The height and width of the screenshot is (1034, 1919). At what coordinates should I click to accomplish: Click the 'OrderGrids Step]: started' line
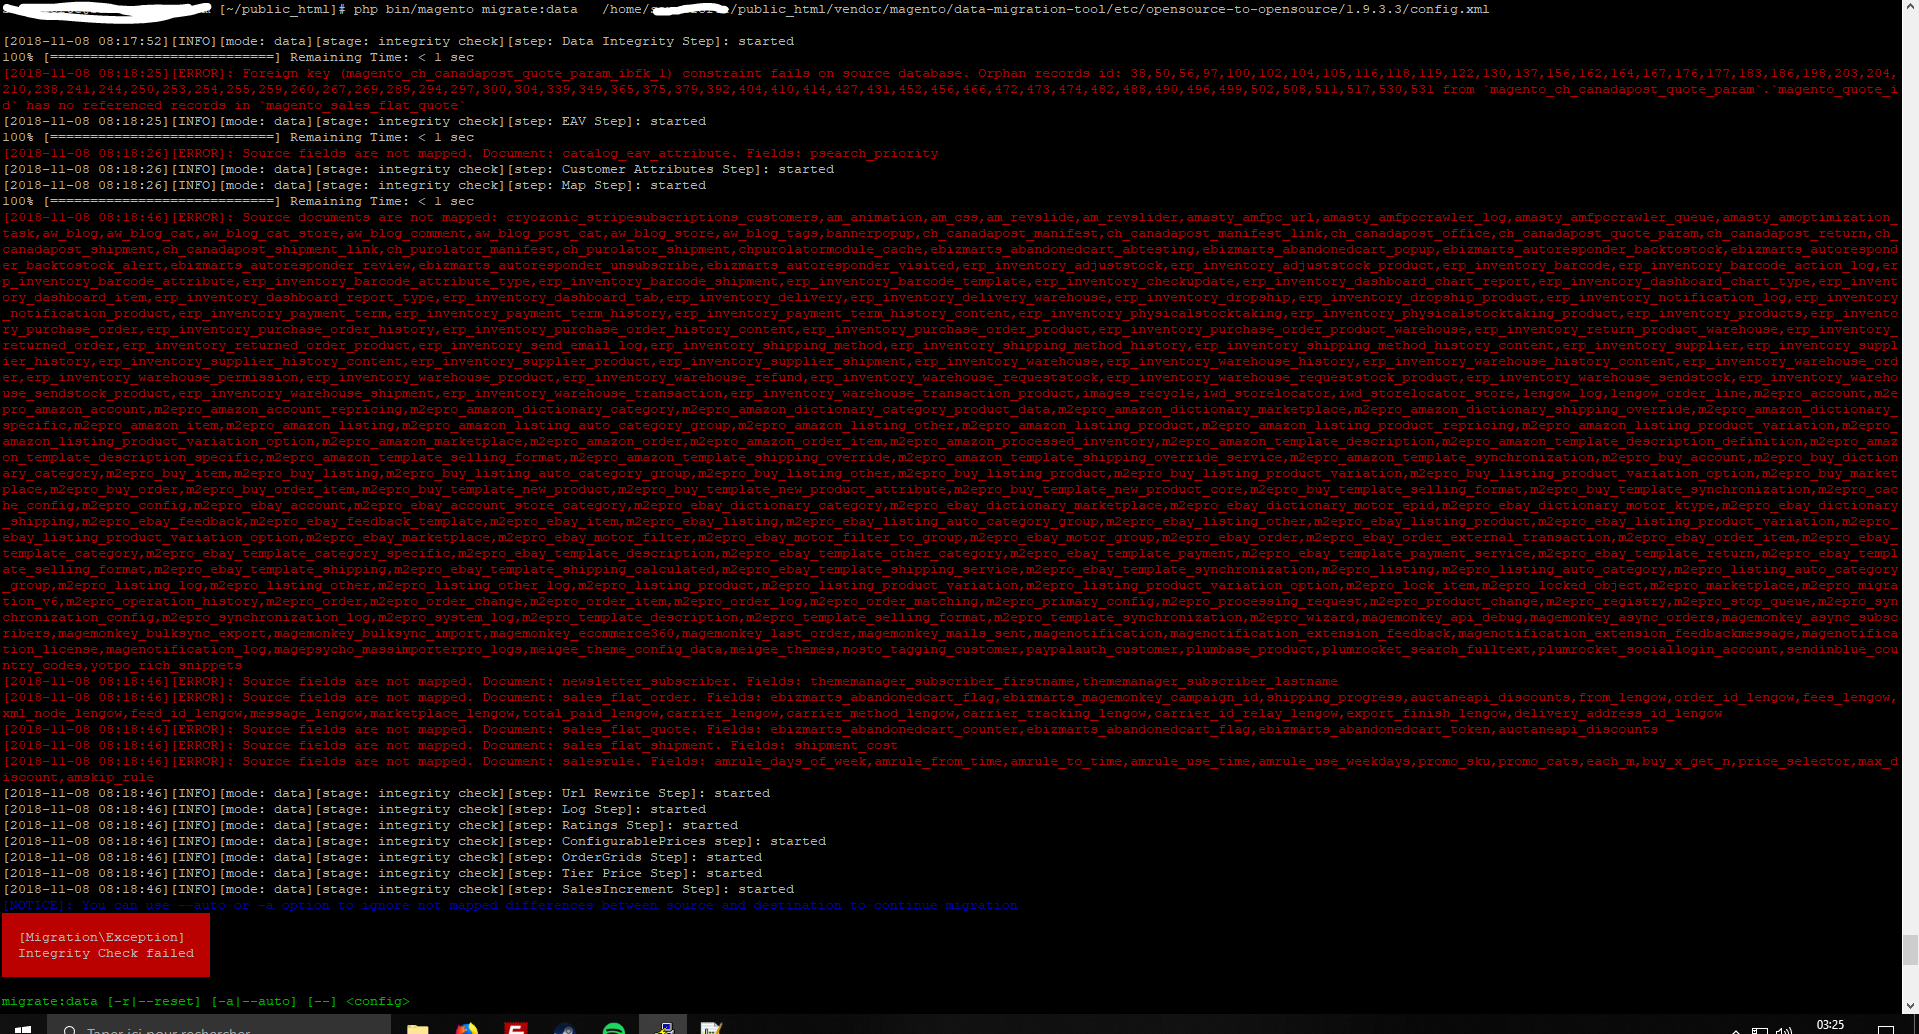click(382, 857)
